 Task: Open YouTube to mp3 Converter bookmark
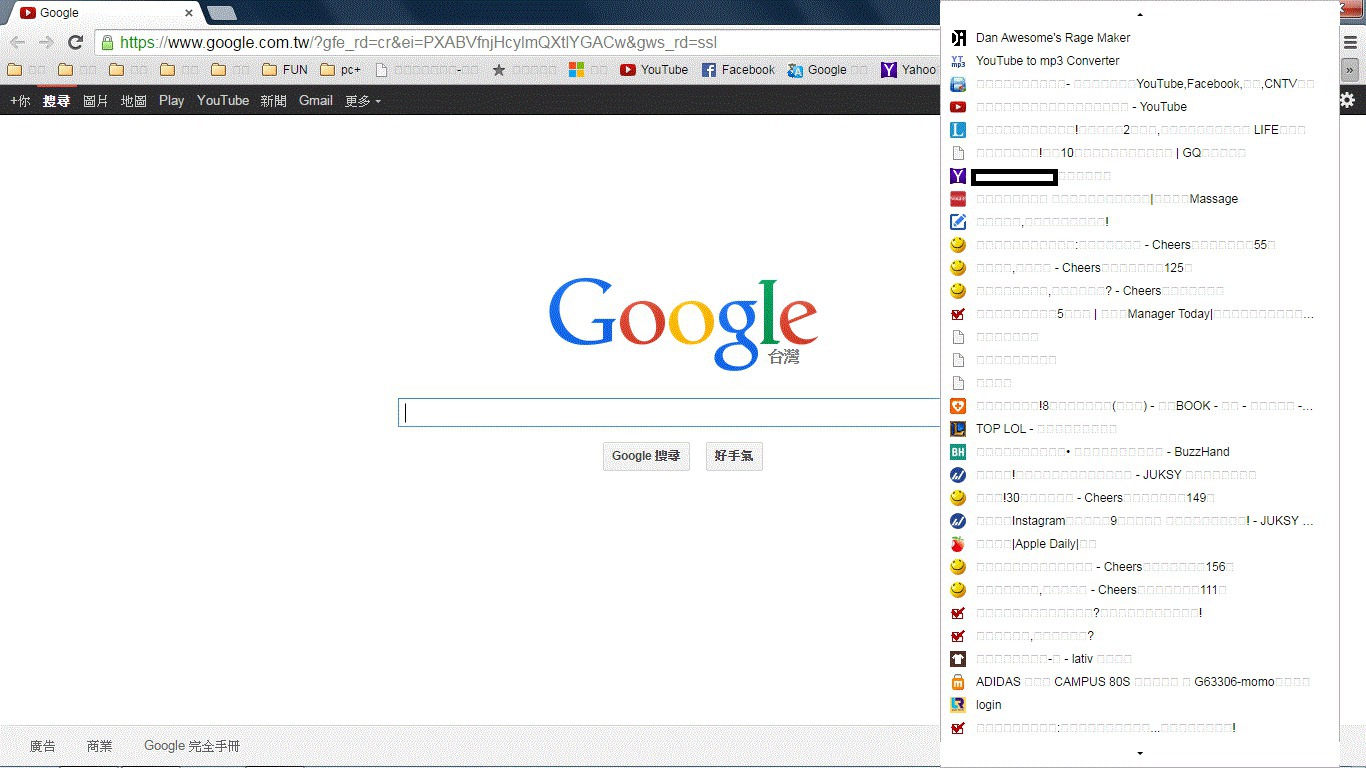[1140, 61]
